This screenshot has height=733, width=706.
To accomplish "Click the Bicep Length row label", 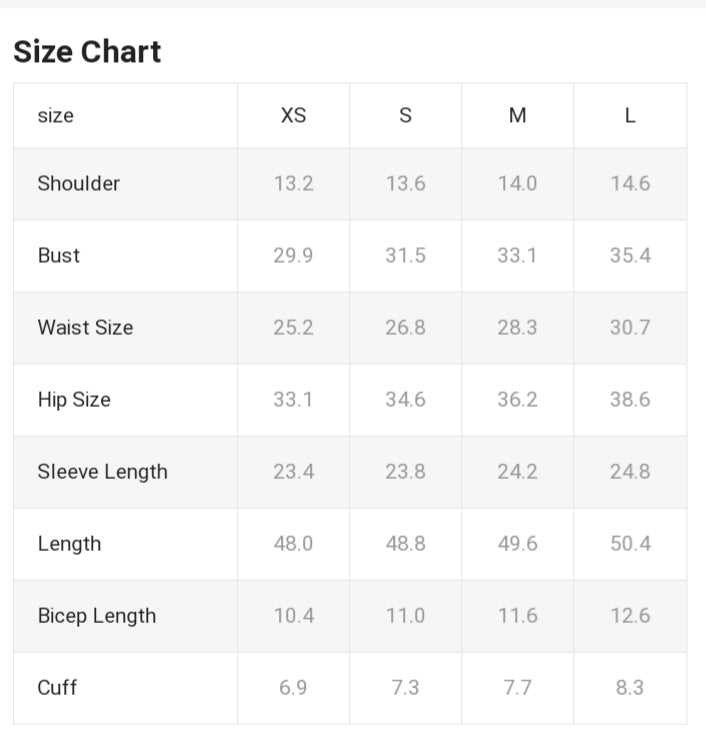I will click(x=97, y=616).
